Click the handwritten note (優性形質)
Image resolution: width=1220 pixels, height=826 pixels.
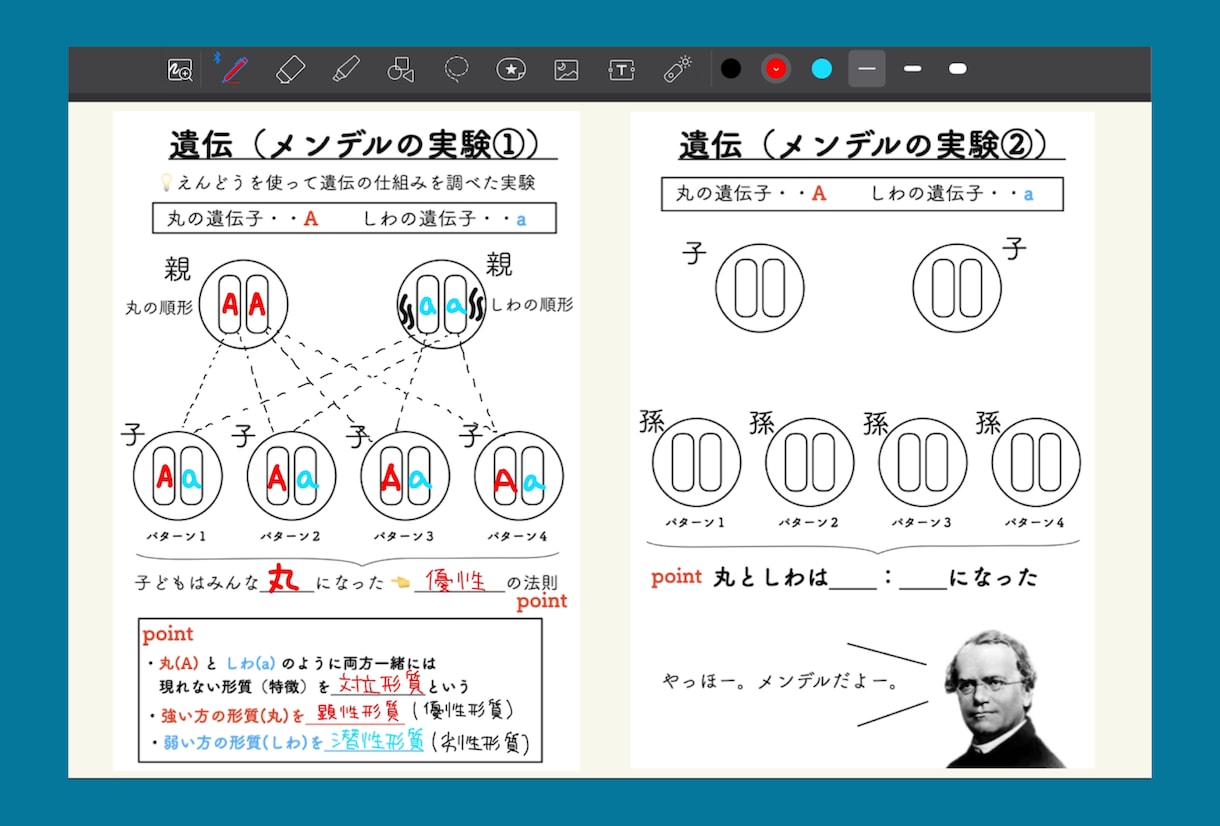click(x=463, y=711)
